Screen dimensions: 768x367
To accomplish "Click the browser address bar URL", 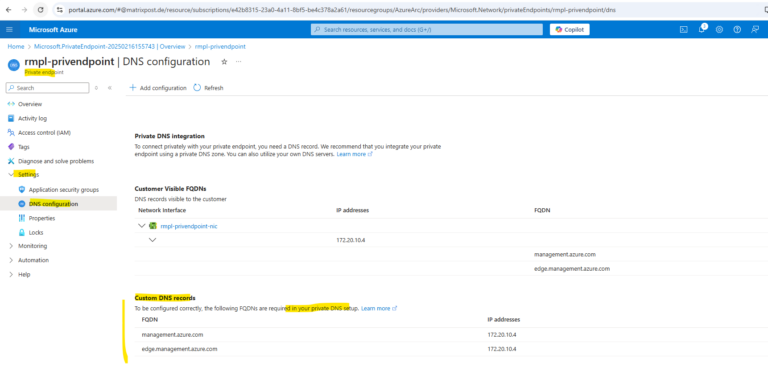I will tap(342, 10).
